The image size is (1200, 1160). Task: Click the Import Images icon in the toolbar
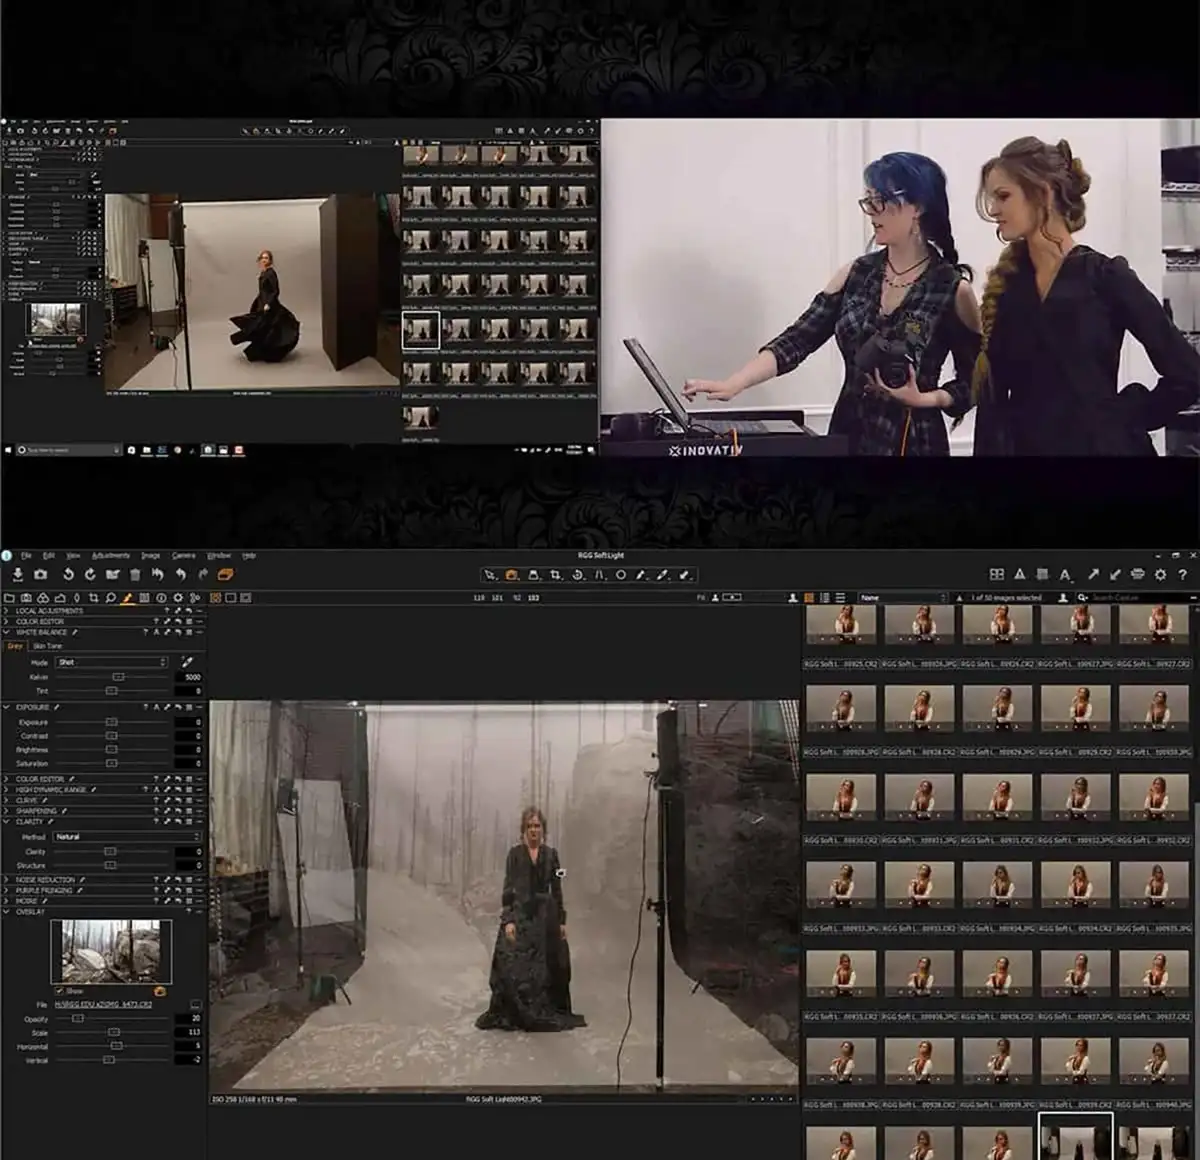click(x=18, y=574)
